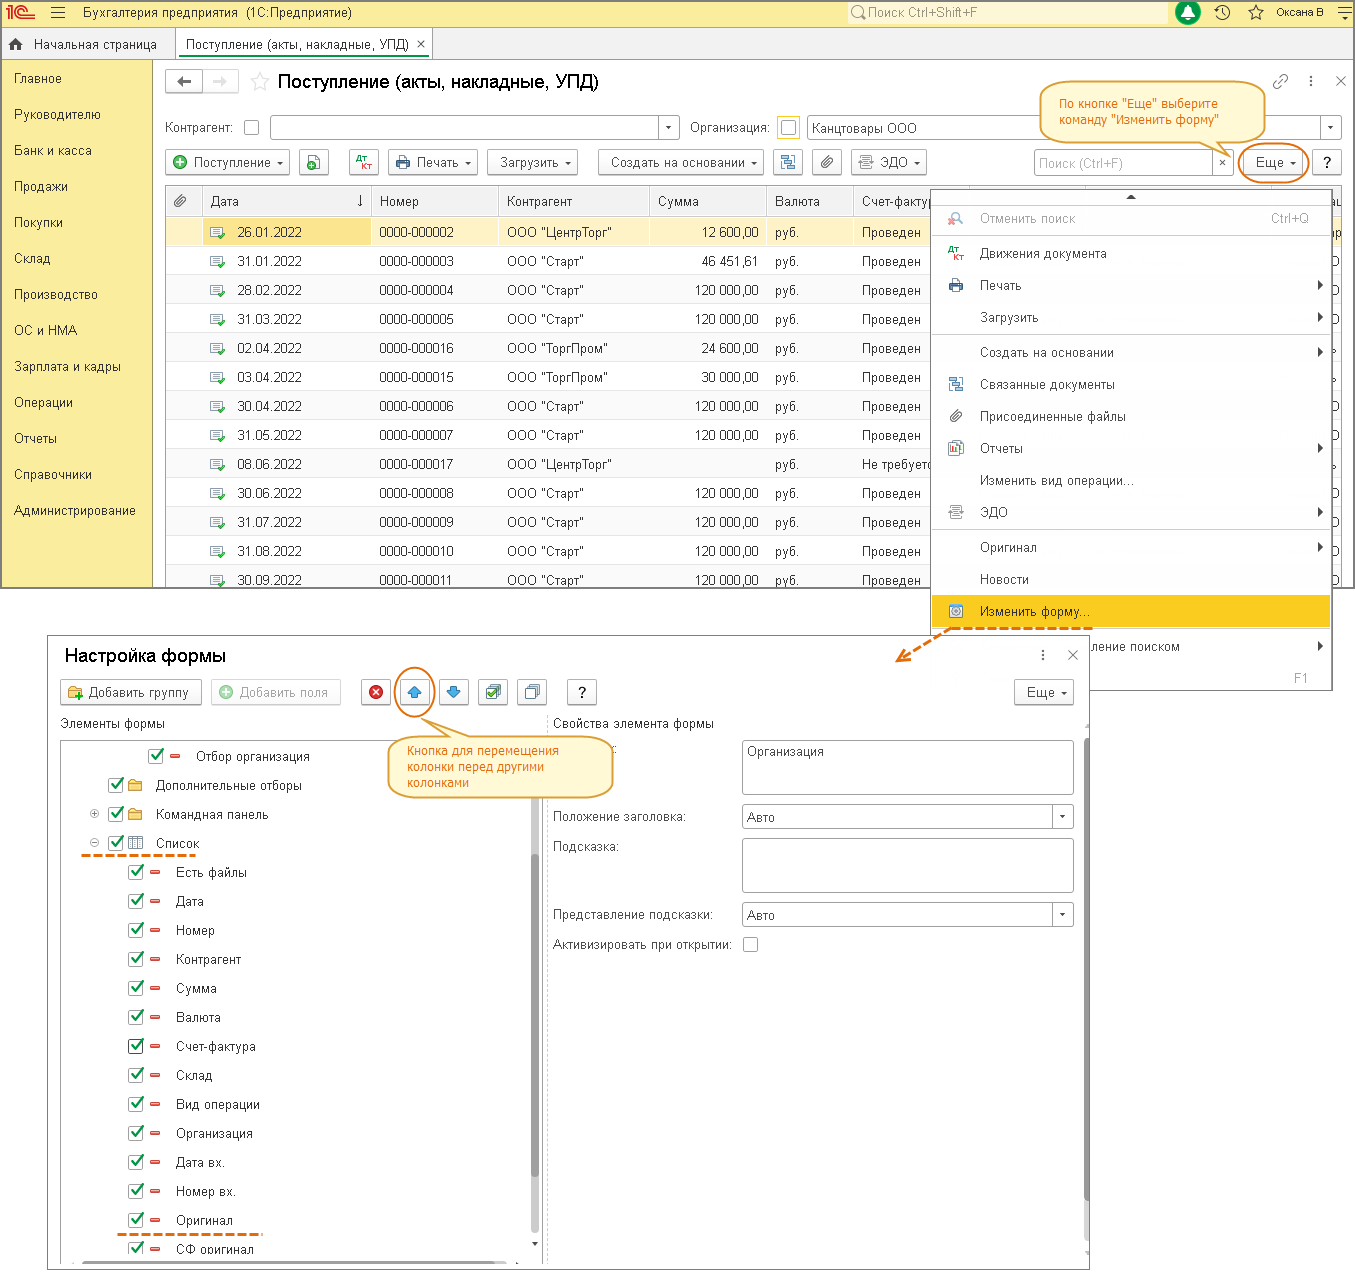This screenshot has height=1273, width=1355.
Task: Click the global Поиск Ctrl+Shift+F field
Action: (1008, 13)
